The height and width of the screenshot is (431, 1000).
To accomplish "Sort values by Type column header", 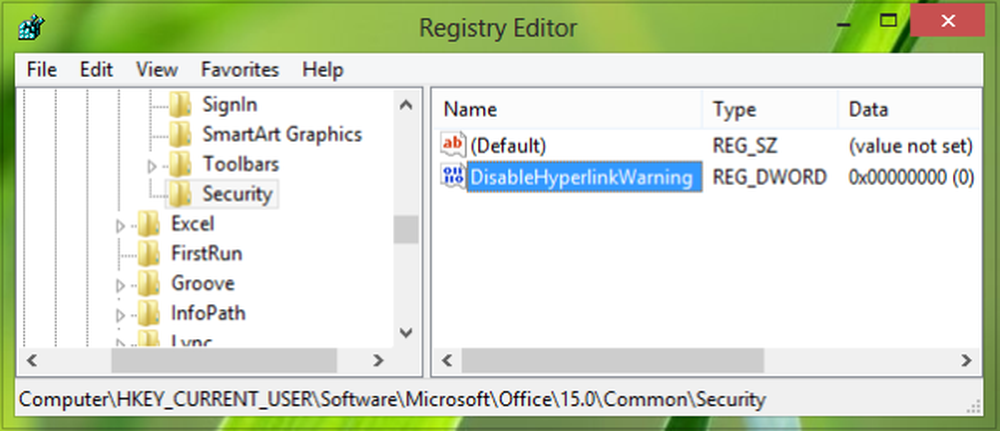I will [770, 110].
